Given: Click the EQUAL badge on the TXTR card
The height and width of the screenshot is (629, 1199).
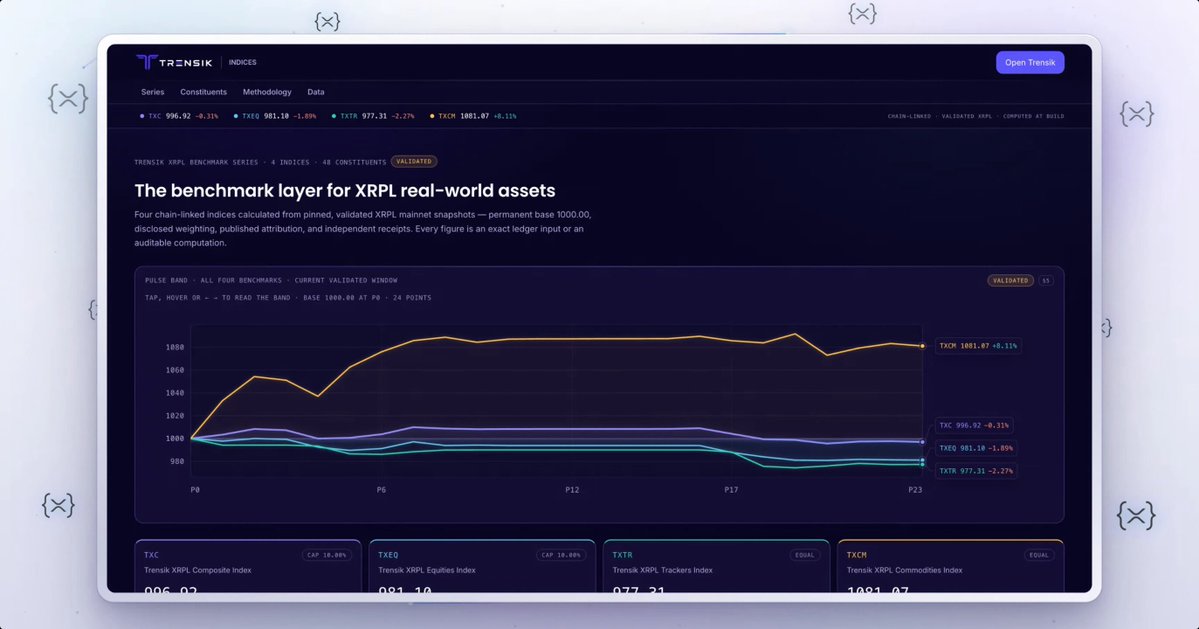Looking at the screenshot, I should pos(804,555).
